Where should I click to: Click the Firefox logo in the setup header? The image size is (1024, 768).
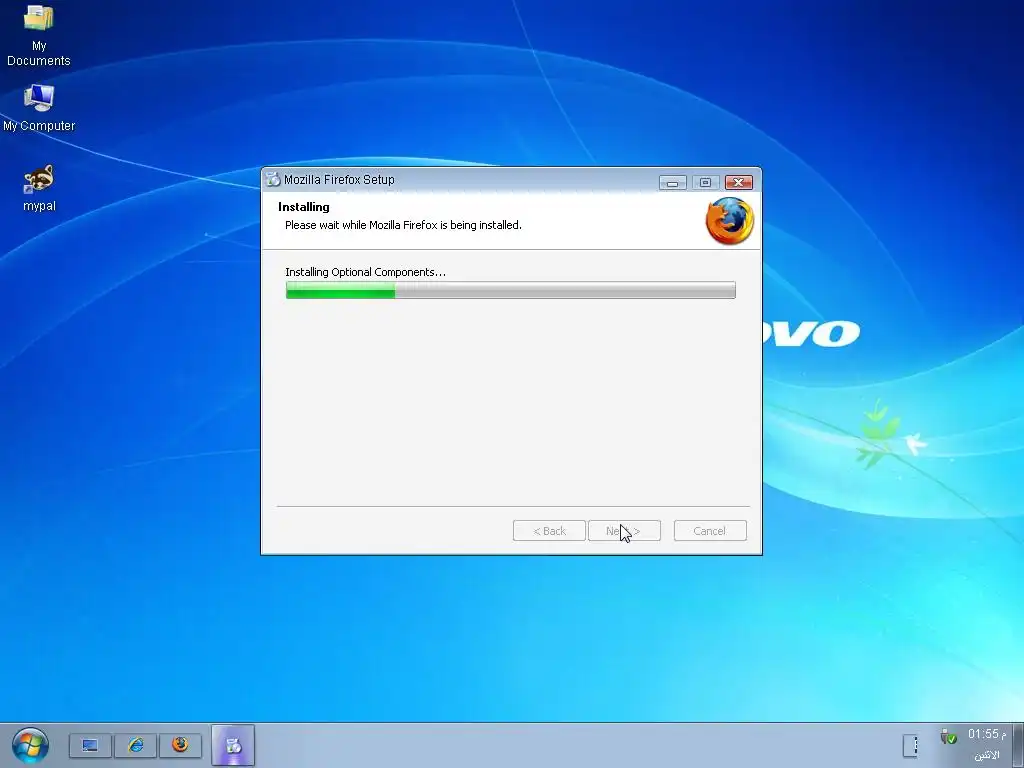(x=729, y=221)
